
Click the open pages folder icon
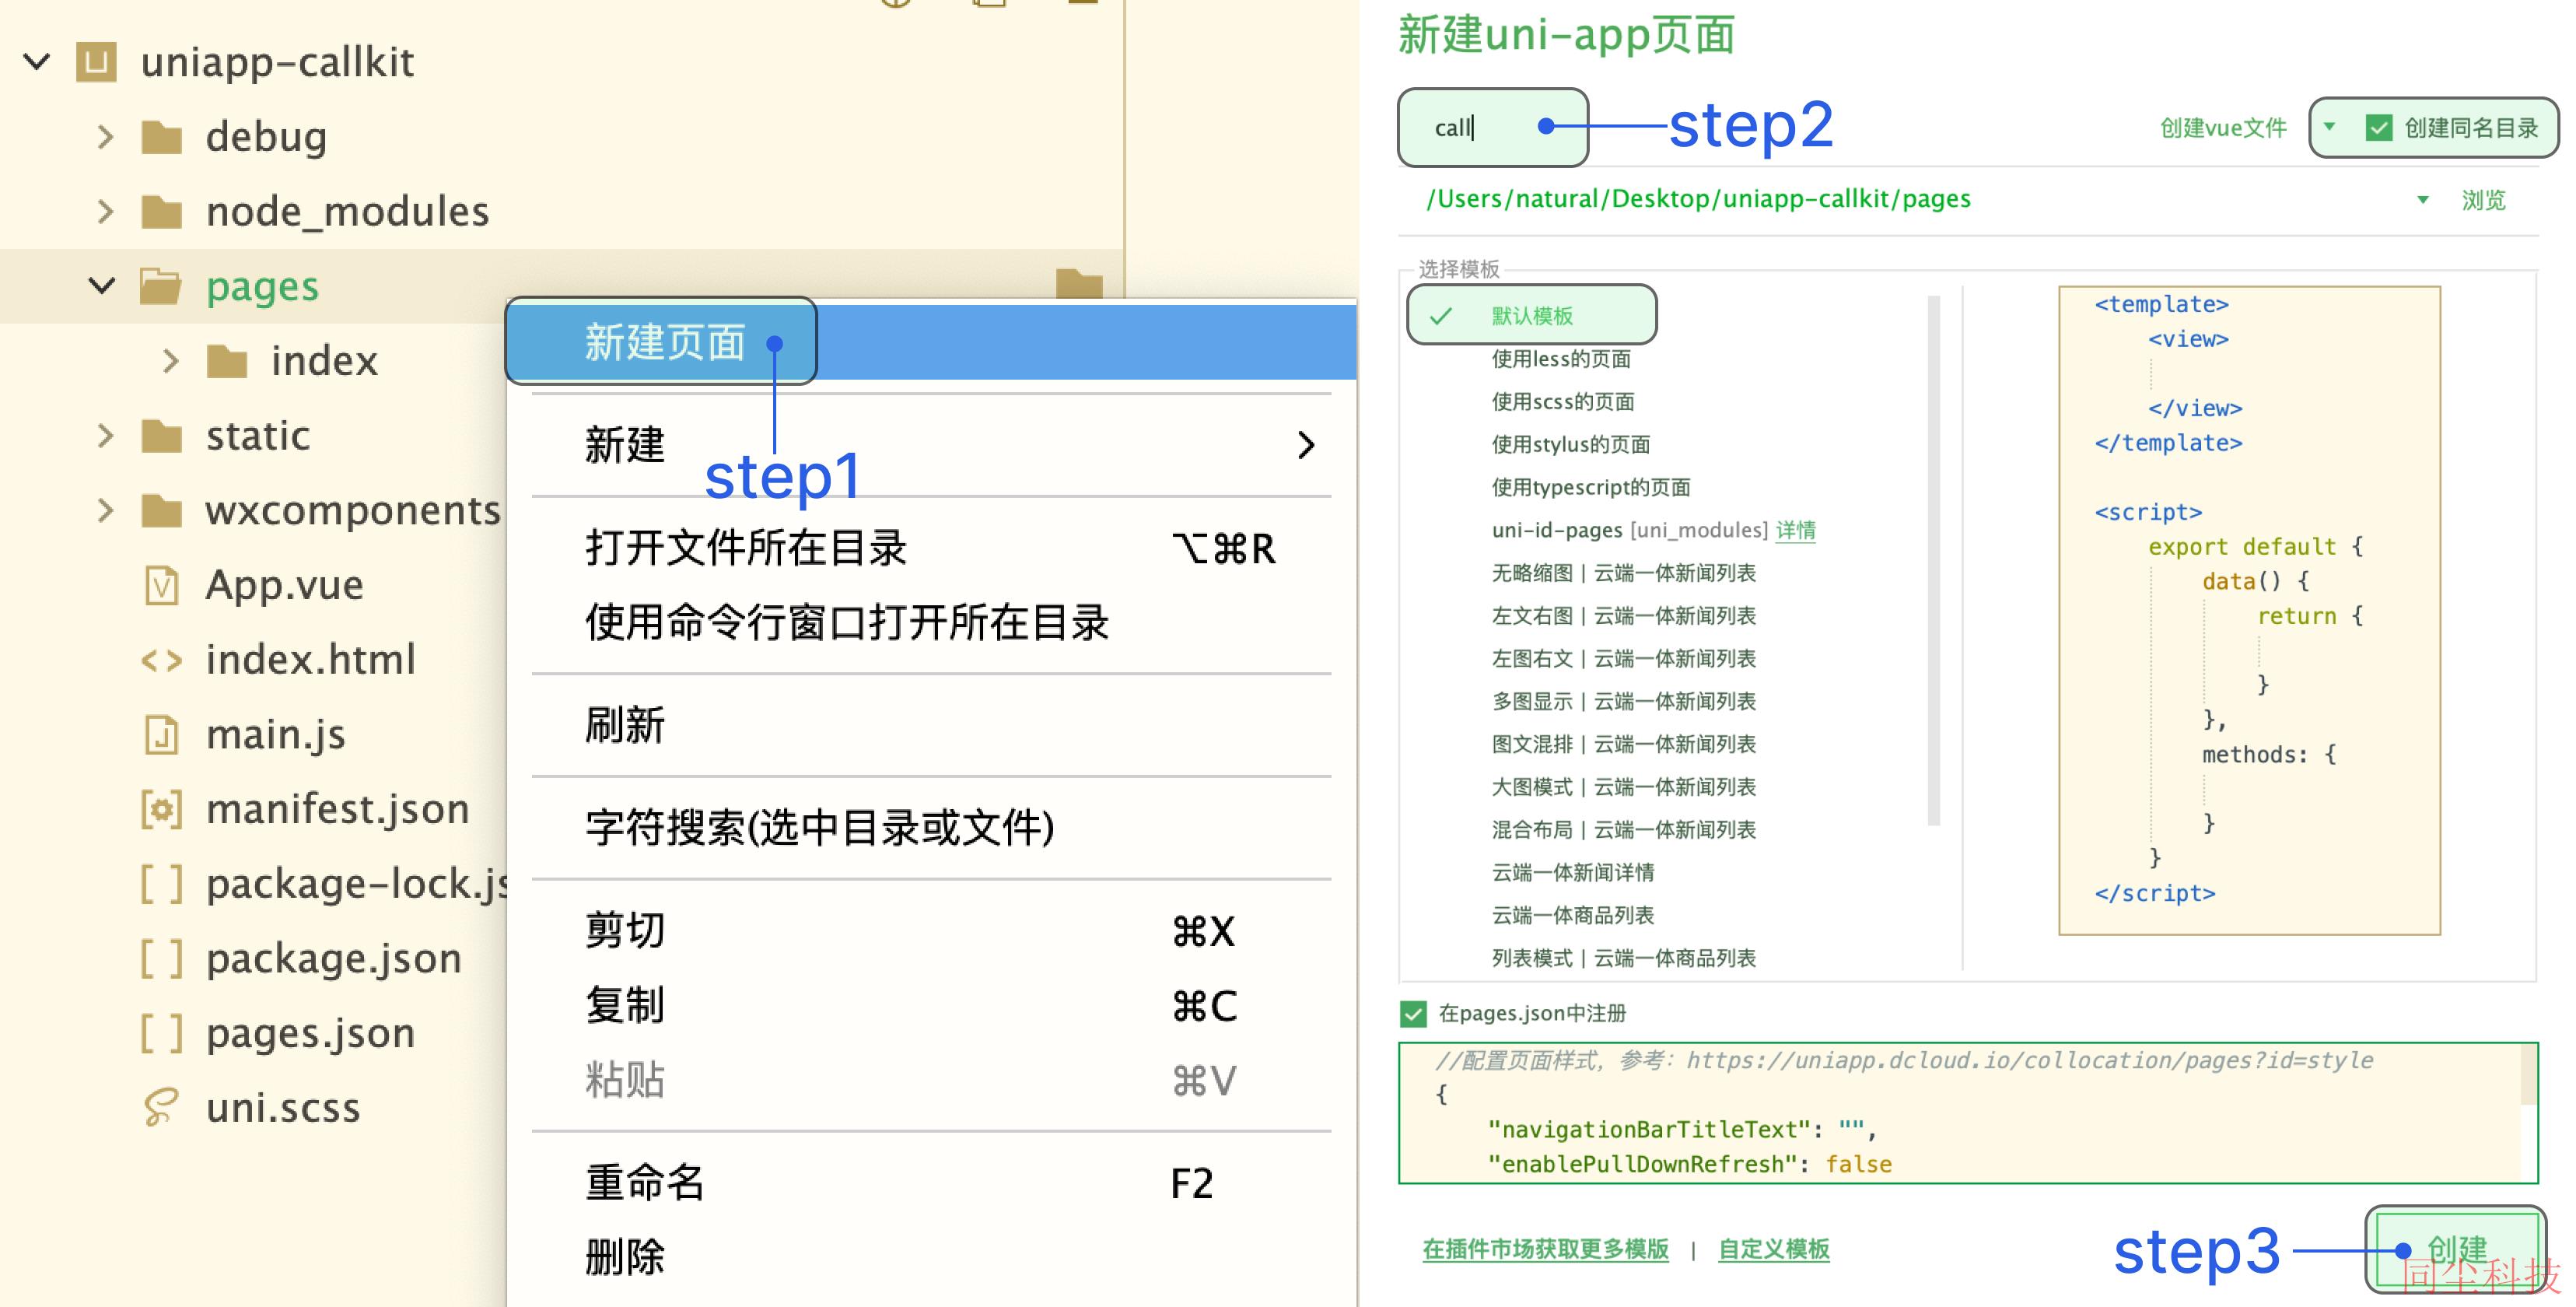click(x=161, y=287)
